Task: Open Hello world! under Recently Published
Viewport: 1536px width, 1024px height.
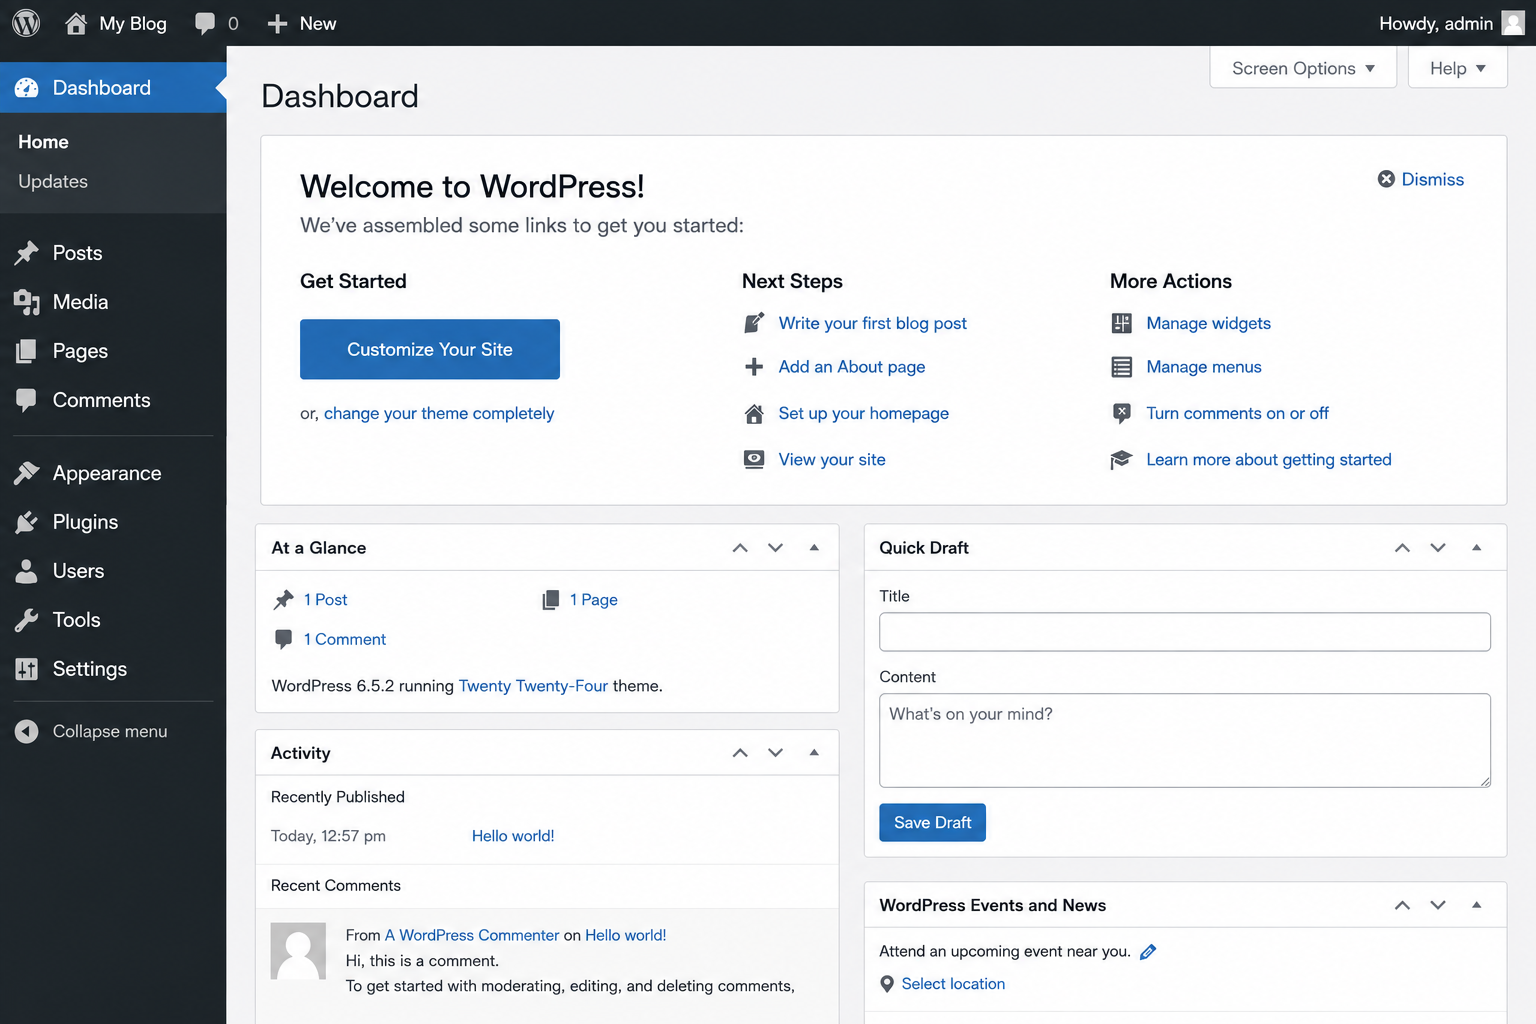Action: pyautogui.click(x=513, y=836)
